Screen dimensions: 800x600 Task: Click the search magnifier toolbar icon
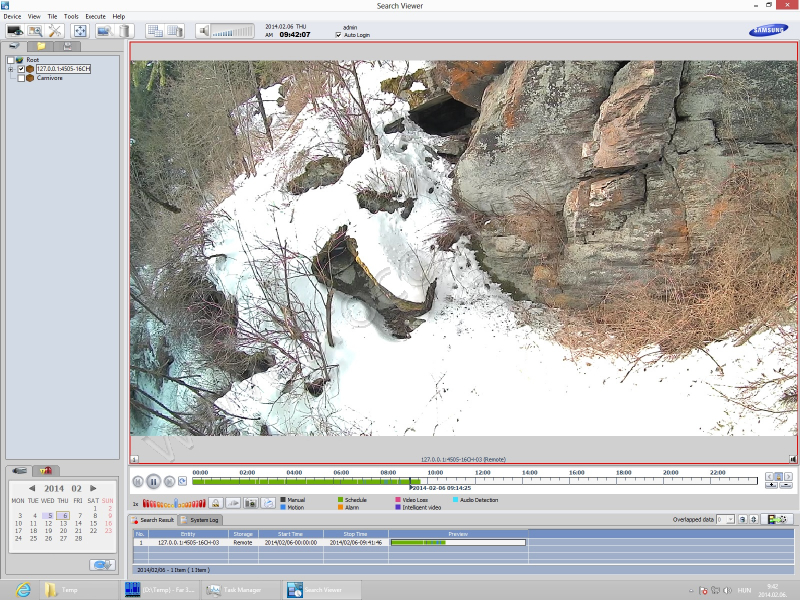click(x=35, y=31)
